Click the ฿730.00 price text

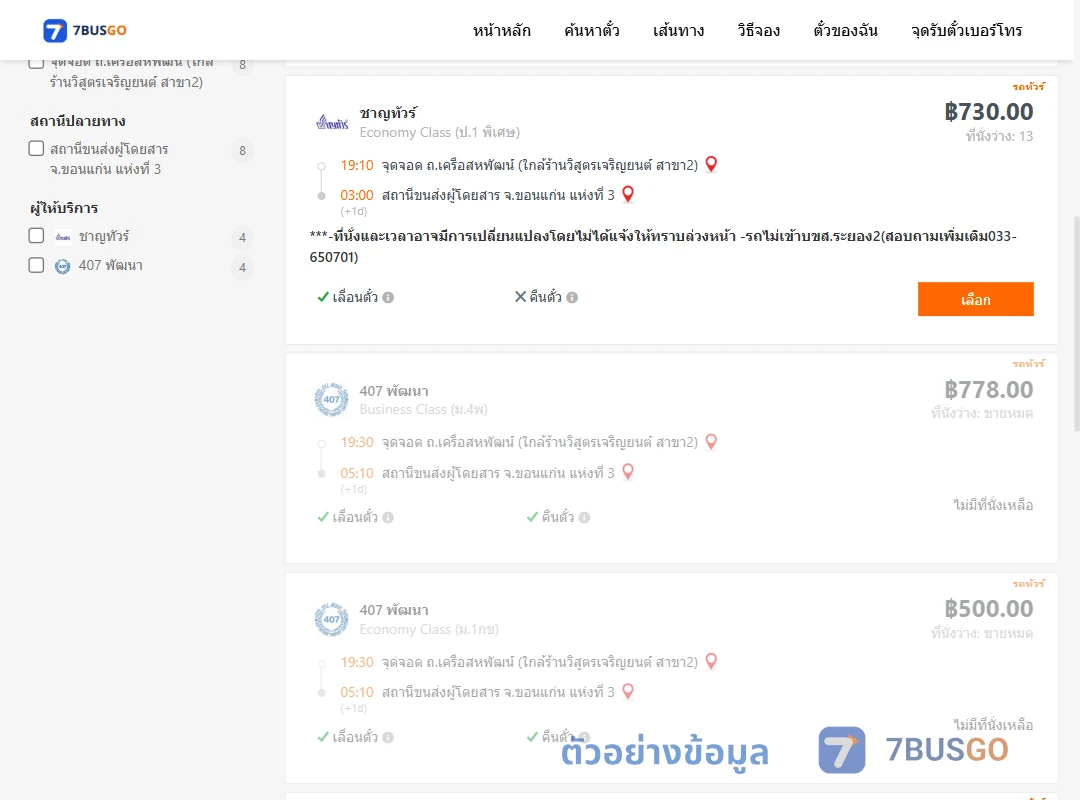988,112
